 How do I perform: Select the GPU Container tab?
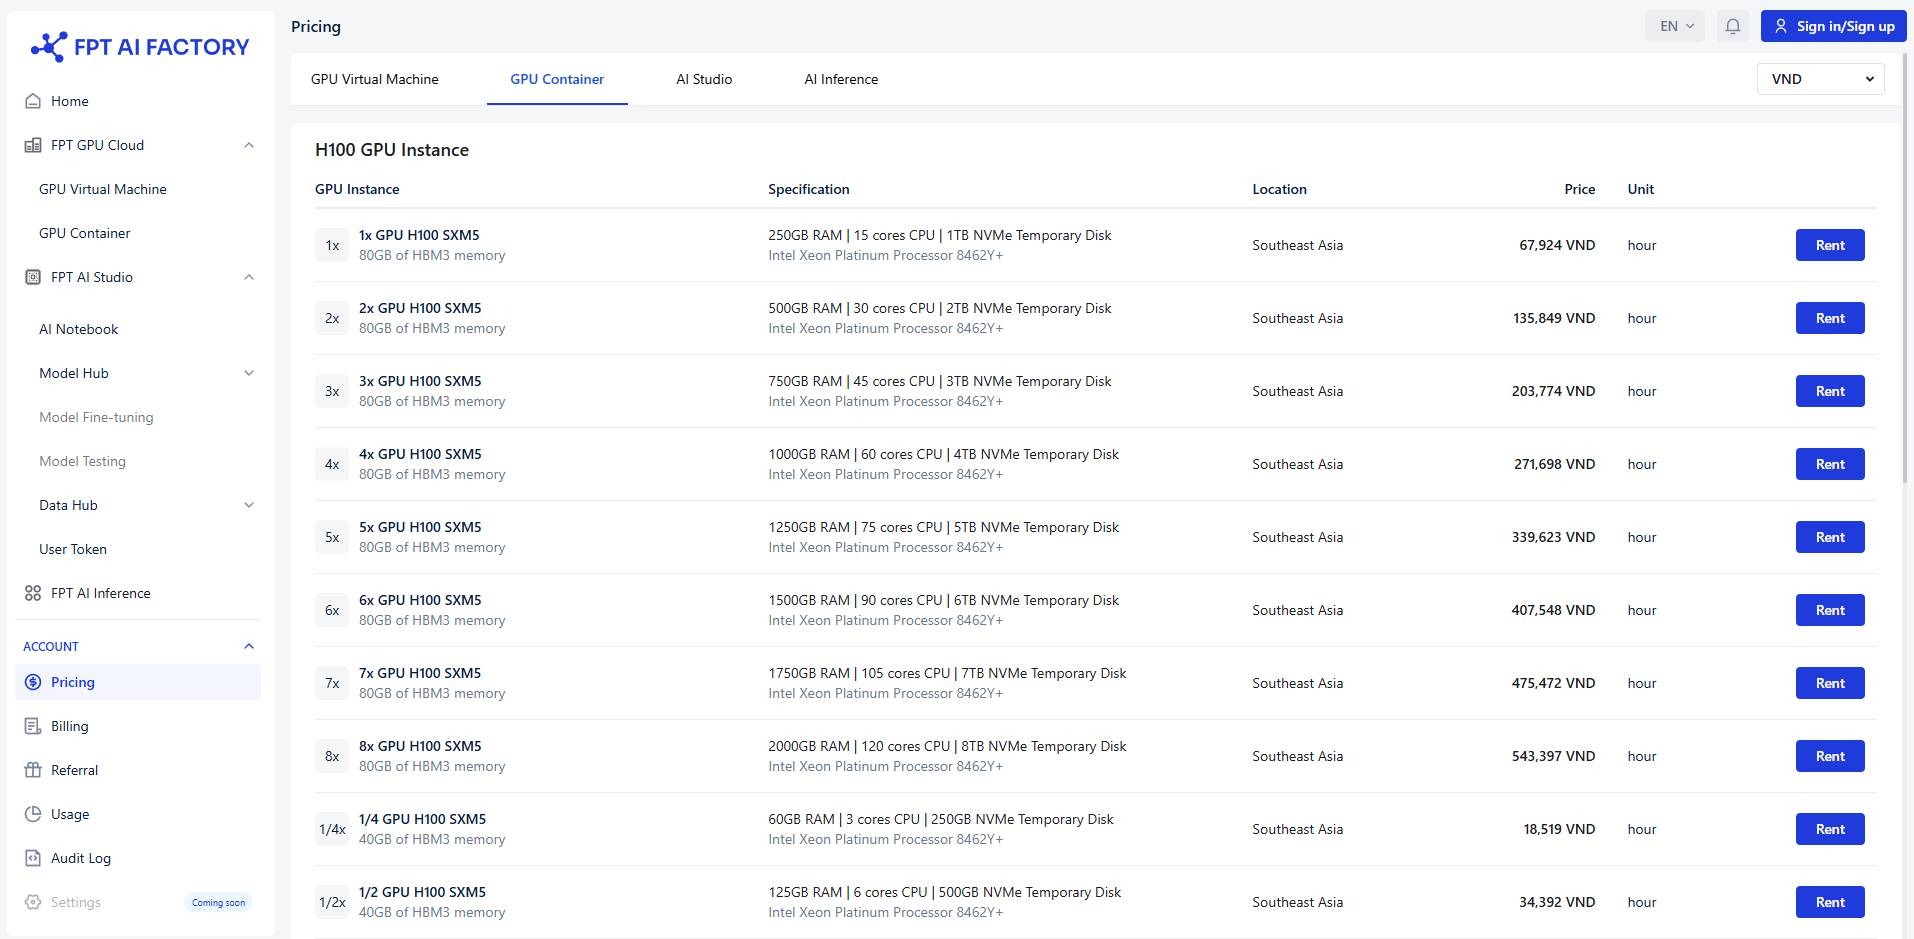point(557,79)
